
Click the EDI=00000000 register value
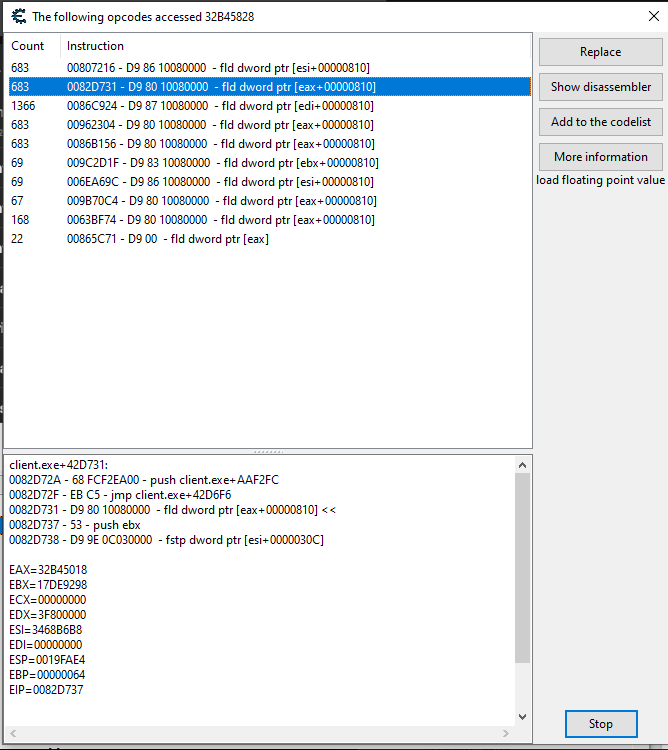pyautogui.click(x=45, y=645)
